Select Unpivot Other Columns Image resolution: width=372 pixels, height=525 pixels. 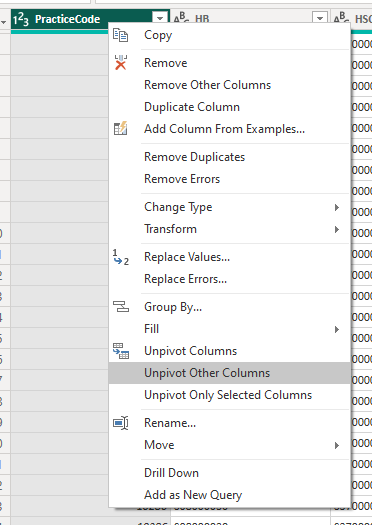click(229, 373)
